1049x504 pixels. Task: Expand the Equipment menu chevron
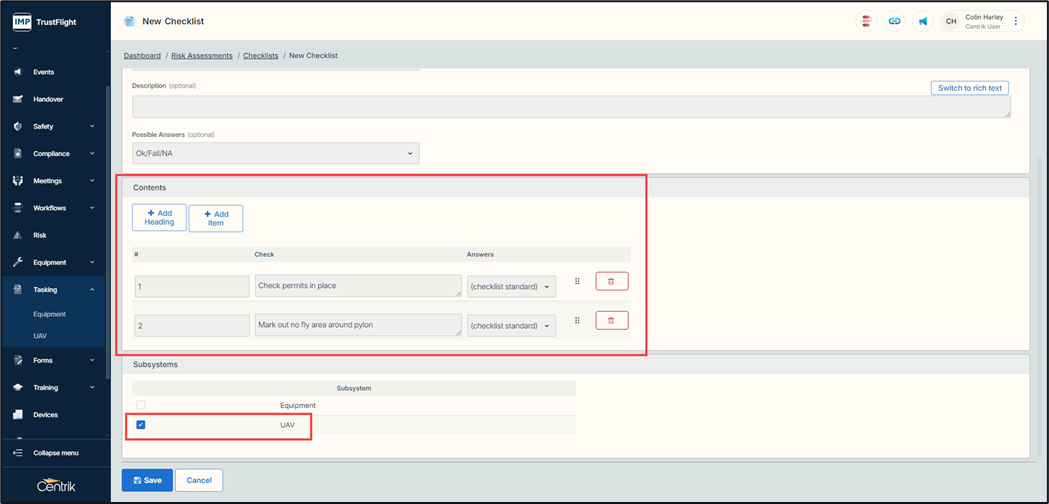pyautogui.click(x=92, y=262)
